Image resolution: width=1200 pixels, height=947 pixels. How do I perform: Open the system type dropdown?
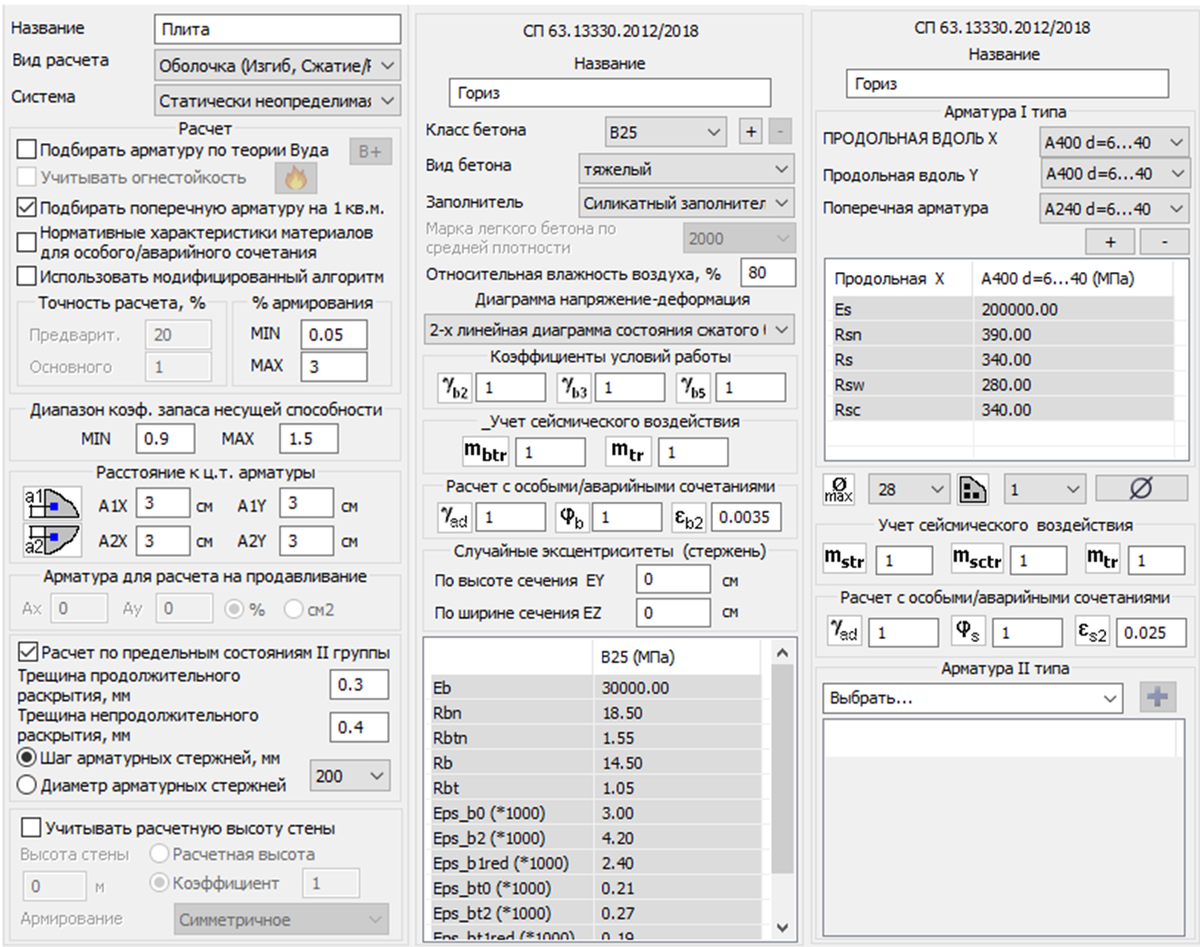(278, 101)
